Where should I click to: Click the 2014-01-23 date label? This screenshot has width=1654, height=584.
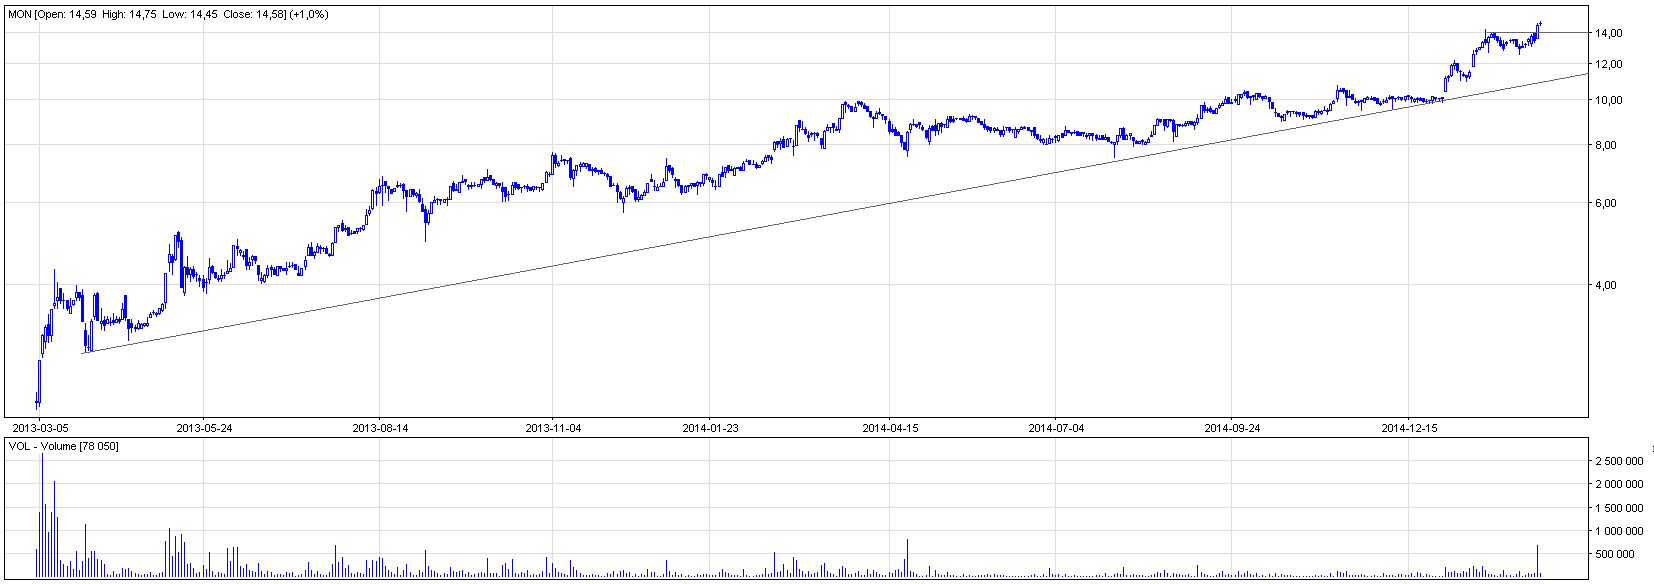(x=710, y=428)
